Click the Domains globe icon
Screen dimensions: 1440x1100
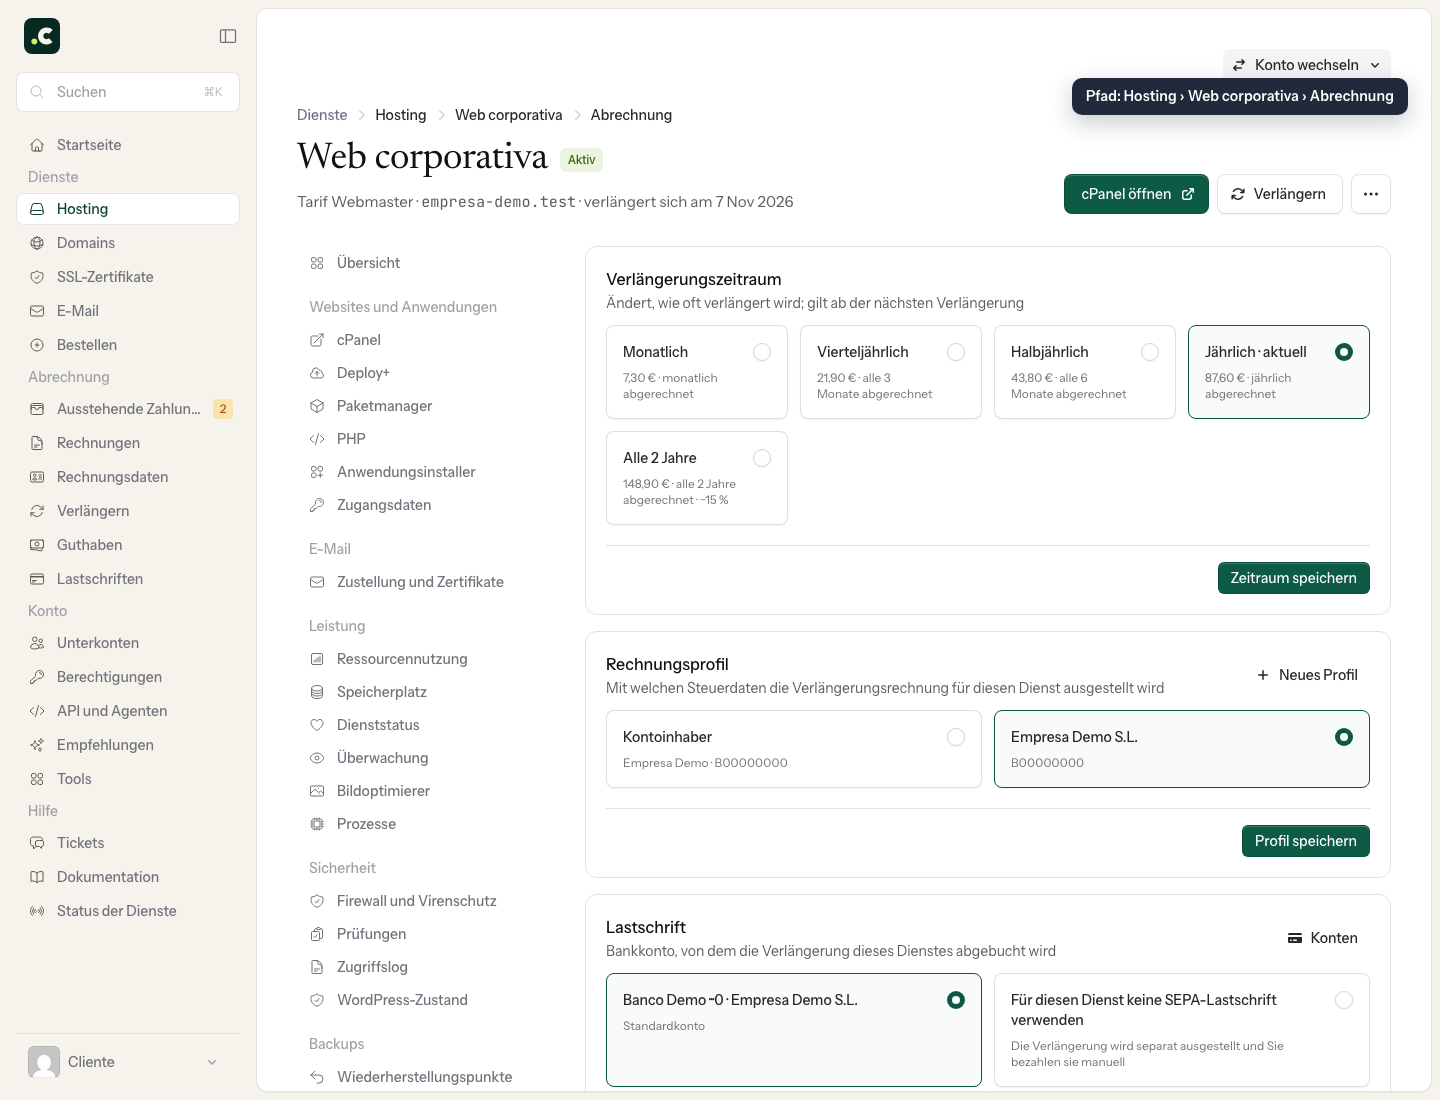tap(37, 243)
